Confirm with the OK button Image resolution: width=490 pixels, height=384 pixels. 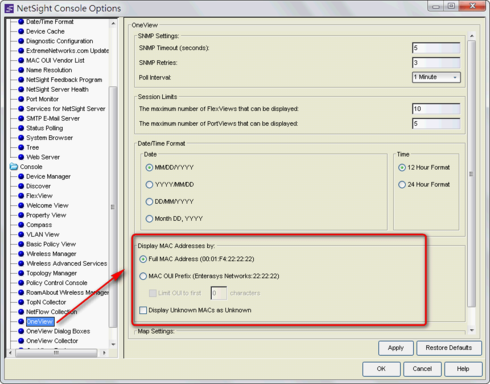tap(381, 369)
